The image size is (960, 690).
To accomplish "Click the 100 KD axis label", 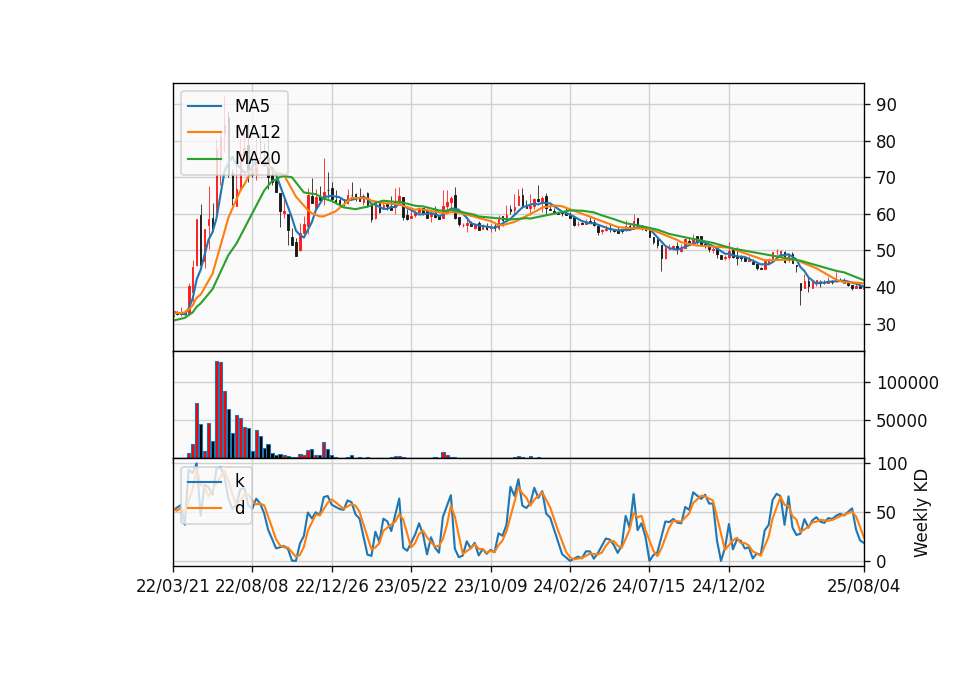I will click(x=891, y=464).
